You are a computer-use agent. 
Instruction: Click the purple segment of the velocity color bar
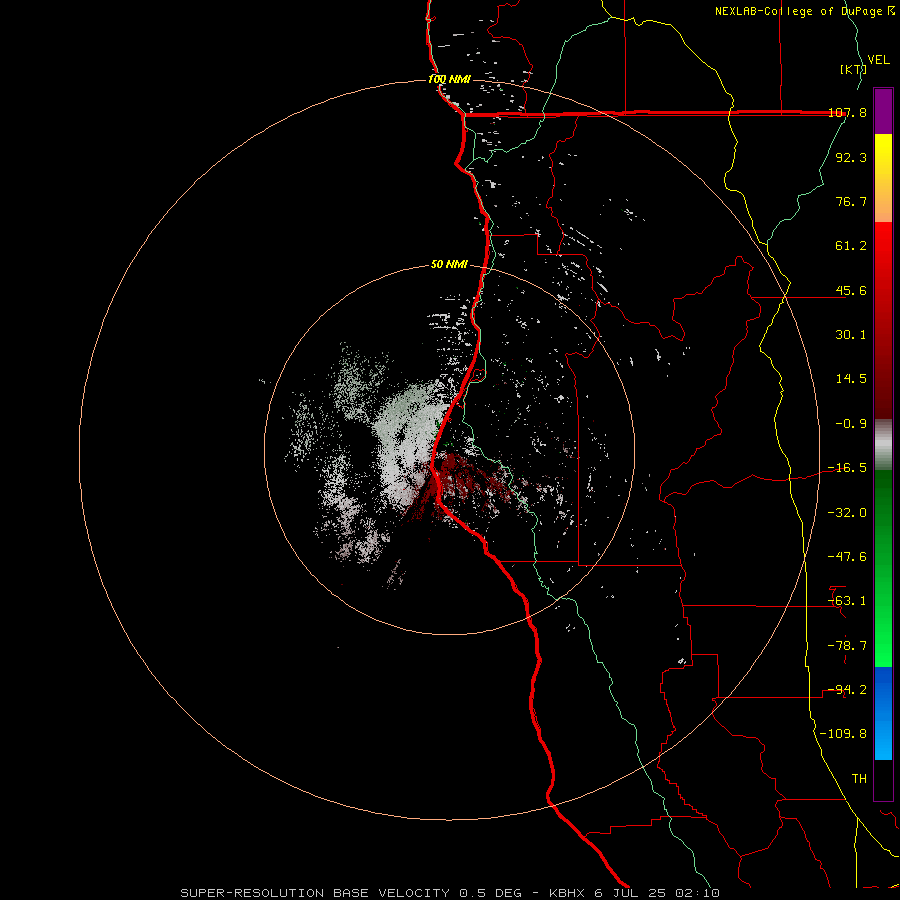coord(883,111)
